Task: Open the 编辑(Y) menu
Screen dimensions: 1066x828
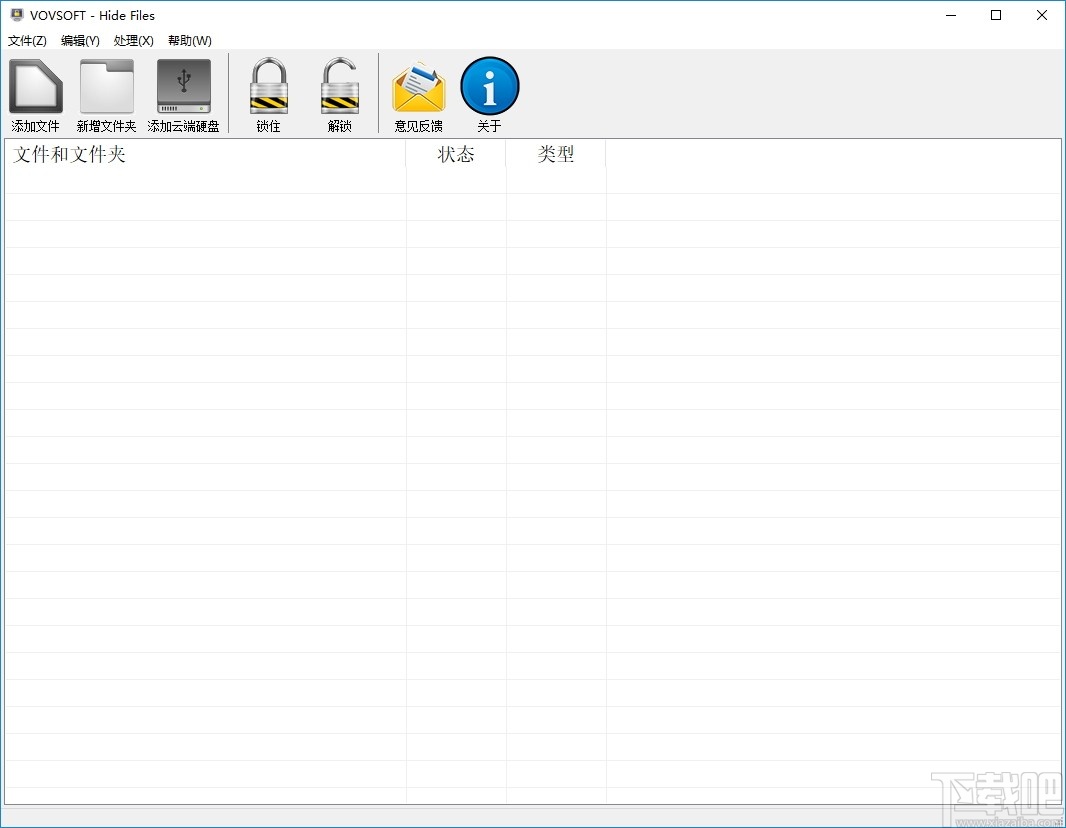Action: pos(80,41)
